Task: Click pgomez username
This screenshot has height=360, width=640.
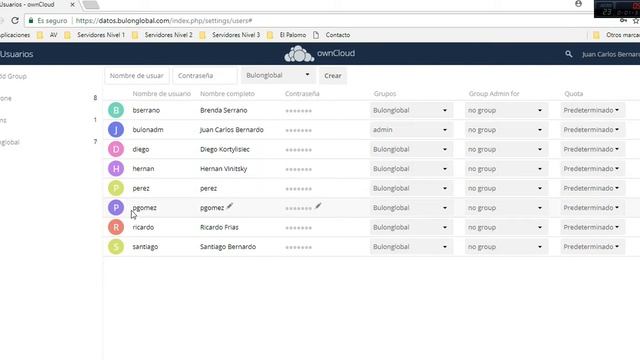Action: click(144, 208)
